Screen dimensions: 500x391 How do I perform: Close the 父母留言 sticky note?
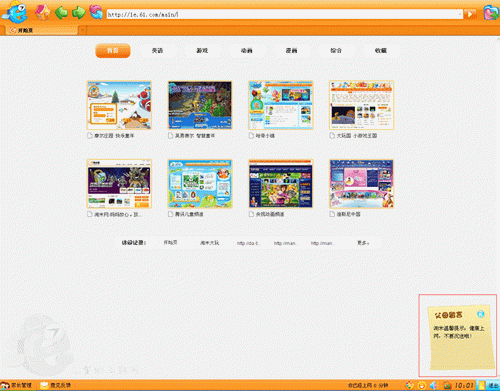pos(480,314)
